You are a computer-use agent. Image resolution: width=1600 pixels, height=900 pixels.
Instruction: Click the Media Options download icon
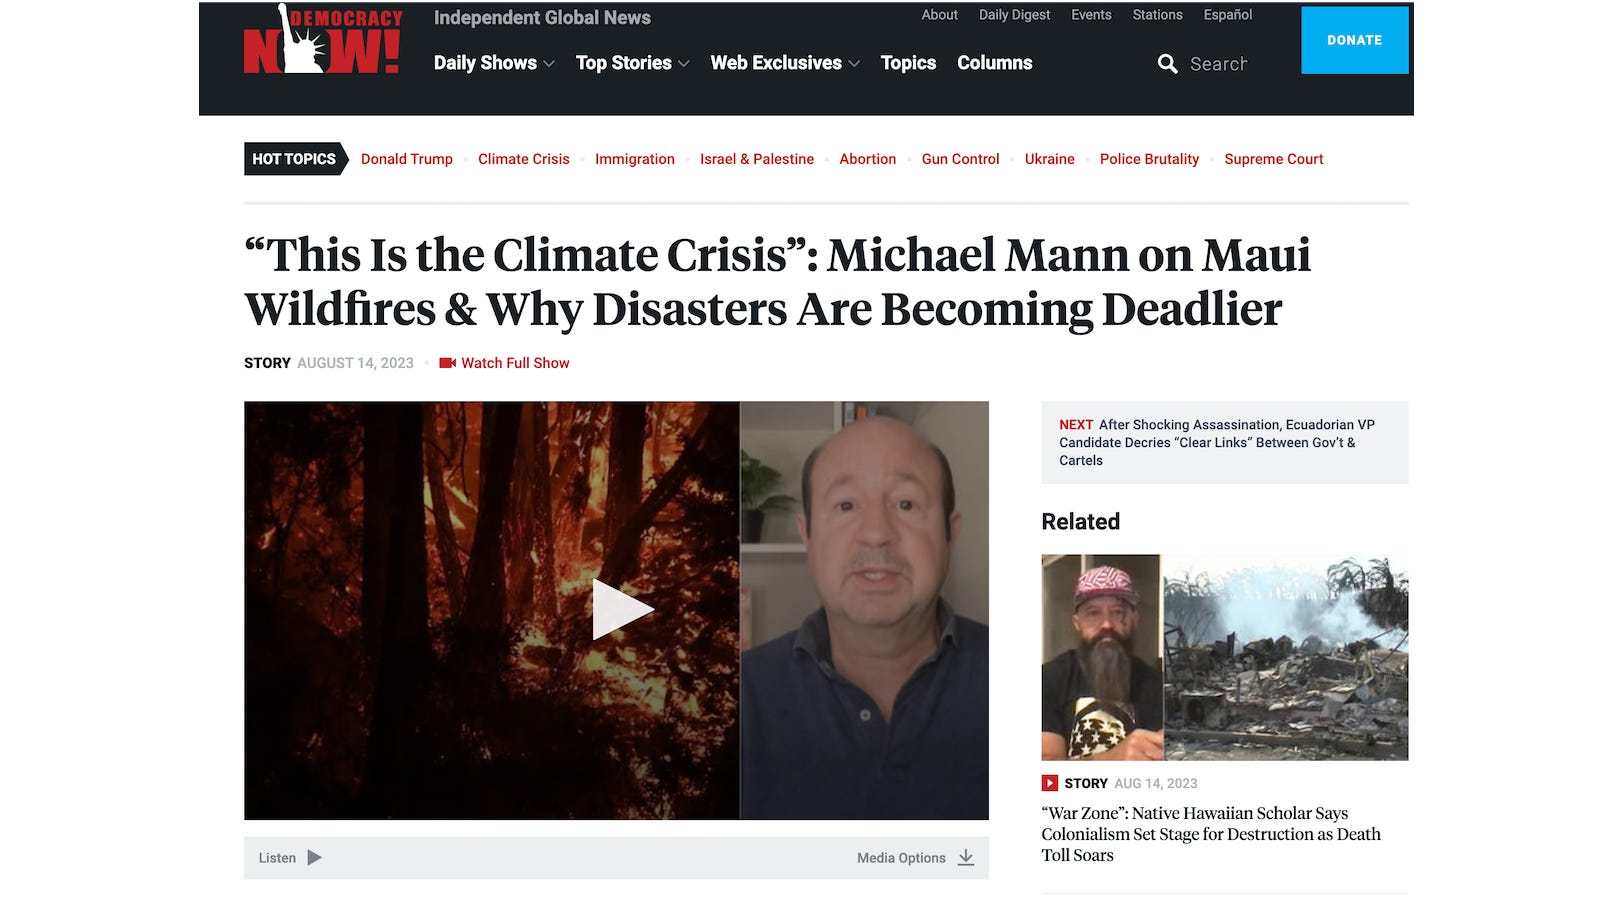[x=965, y=857]
